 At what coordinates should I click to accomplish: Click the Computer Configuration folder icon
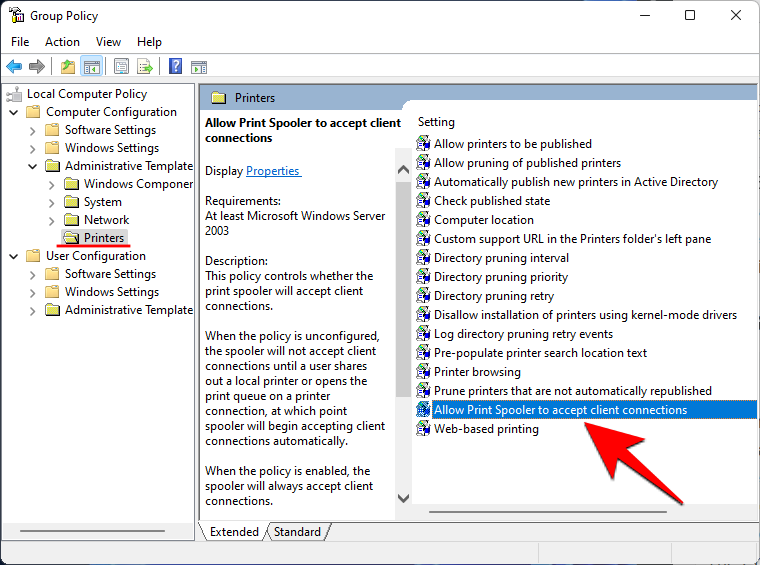point(33,112)
